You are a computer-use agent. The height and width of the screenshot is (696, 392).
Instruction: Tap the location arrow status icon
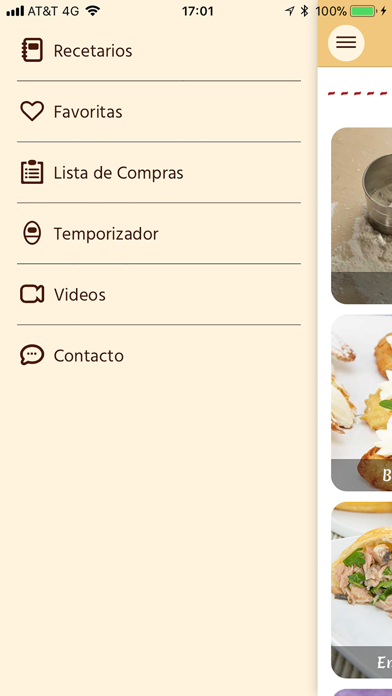290,11
